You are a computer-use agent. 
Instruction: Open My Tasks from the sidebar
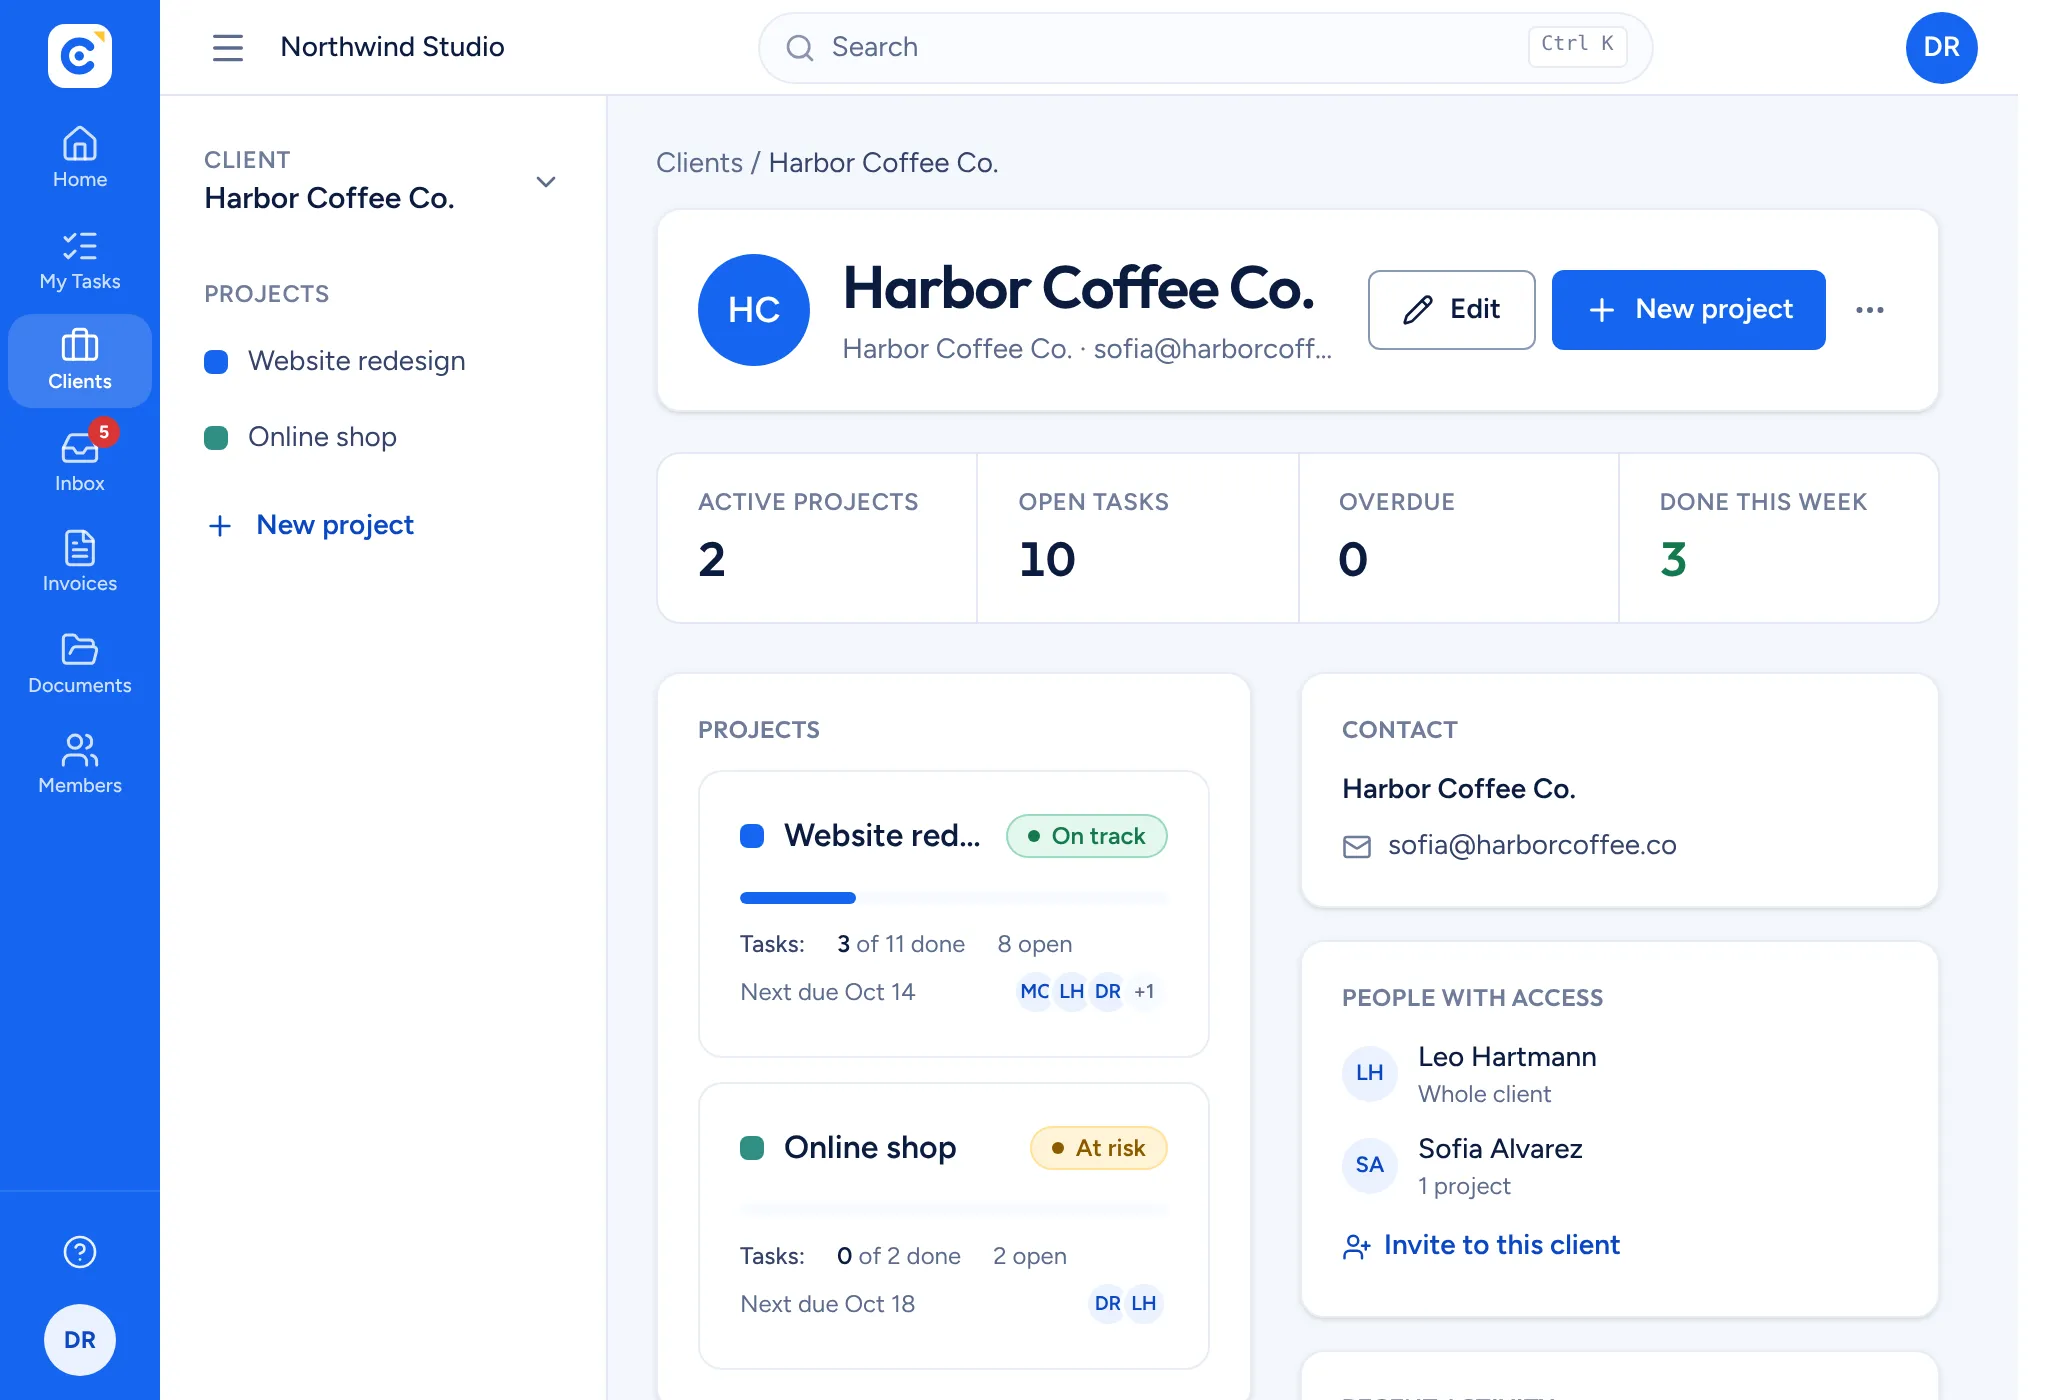pyautogui.click(x=80, y=260)
